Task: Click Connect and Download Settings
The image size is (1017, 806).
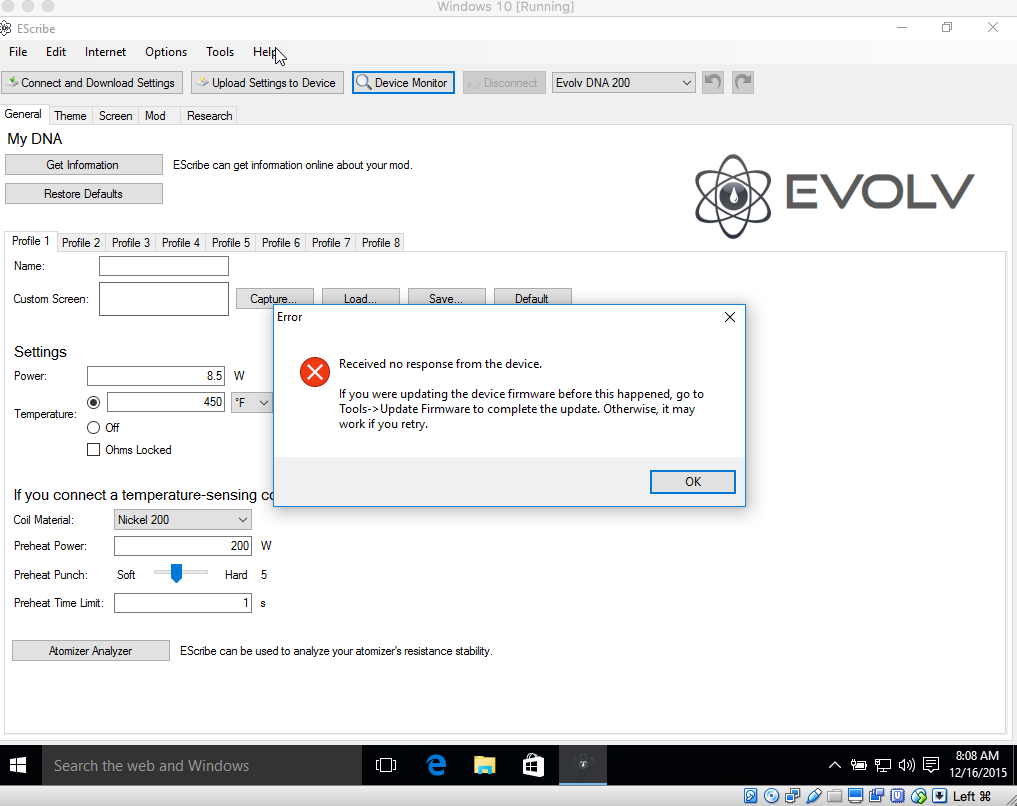Action: [x=92, y=82]
